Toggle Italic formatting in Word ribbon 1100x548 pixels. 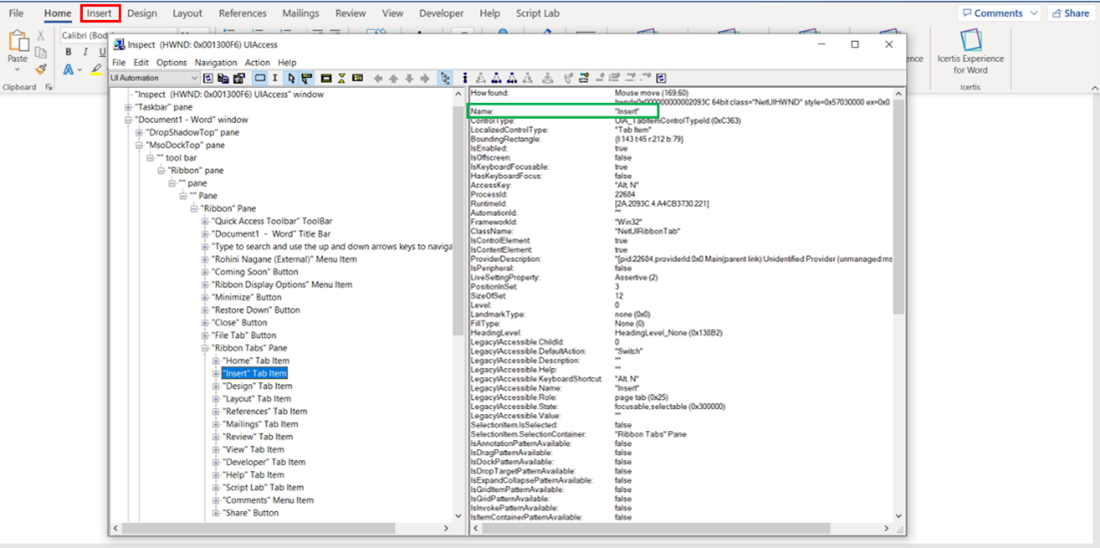pos(85,52)
